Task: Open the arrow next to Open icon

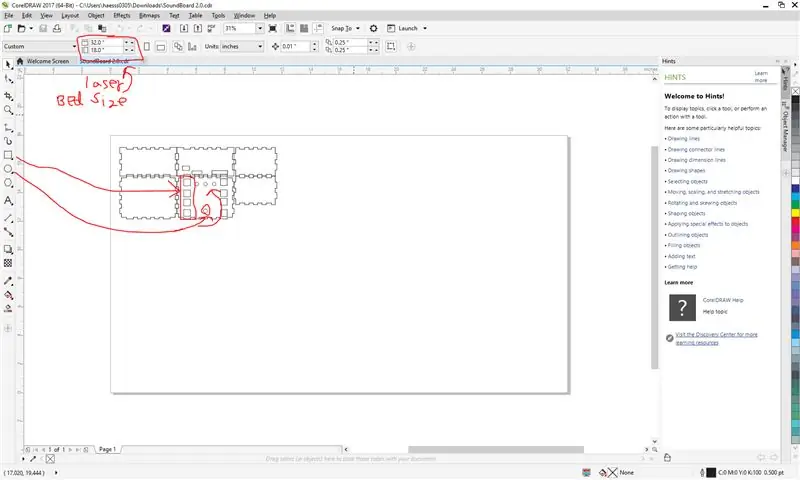Action: coord(31,29)
